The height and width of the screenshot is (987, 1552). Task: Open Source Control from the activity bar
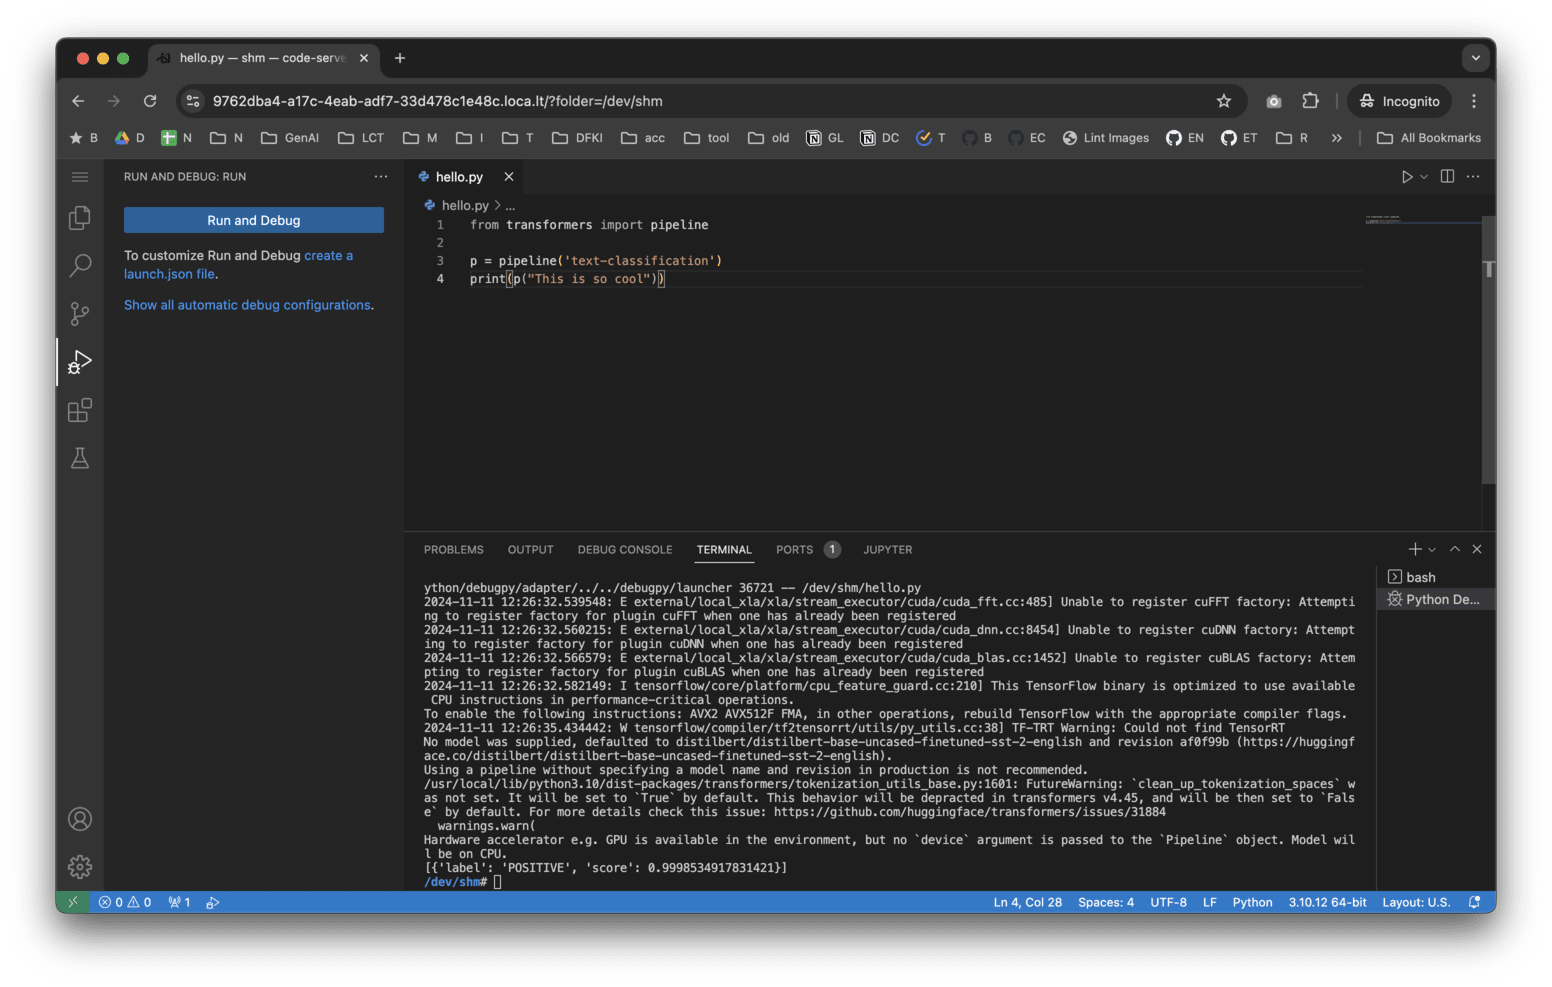(x=79, y=314)
